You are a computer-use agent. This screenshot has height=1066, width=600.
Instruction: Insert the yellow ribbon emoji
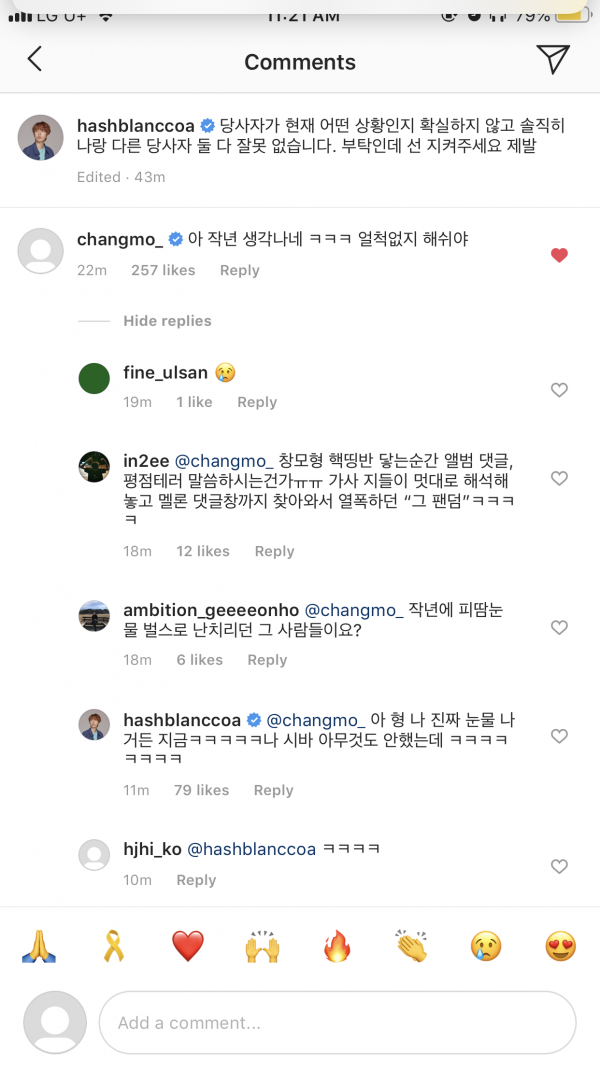[112, 946]
